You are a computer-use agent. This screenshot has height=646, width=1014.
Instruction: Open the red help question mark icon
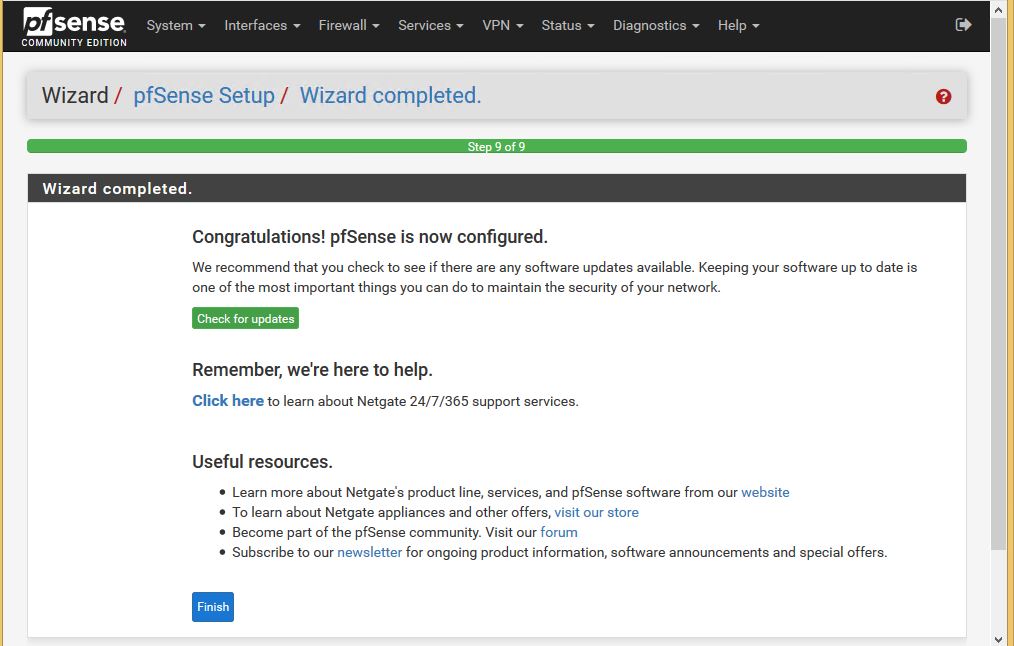coord(944,96)
